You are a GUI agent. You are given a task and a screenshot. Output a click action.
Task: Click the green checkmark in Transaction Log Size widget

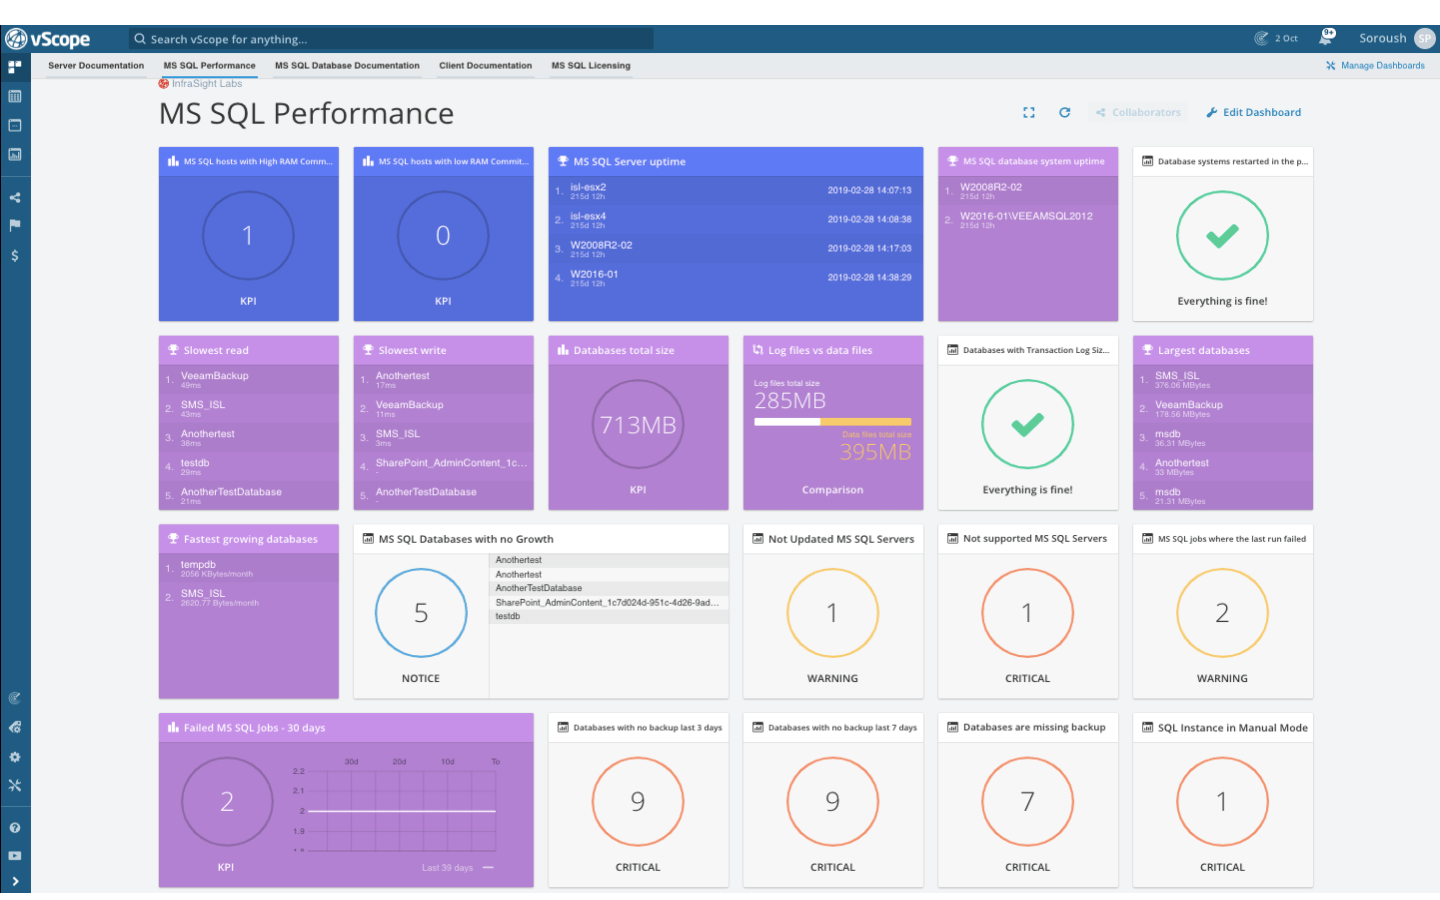[x=1027, y=425]
